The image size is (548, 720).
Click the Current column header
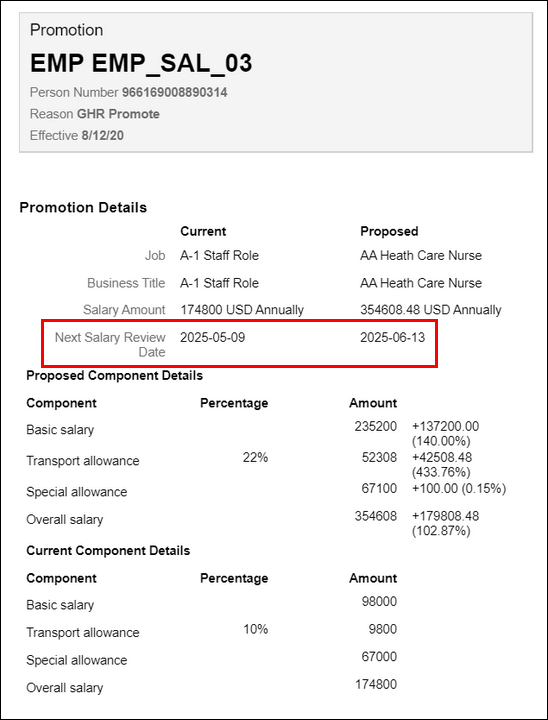(203, 231)
